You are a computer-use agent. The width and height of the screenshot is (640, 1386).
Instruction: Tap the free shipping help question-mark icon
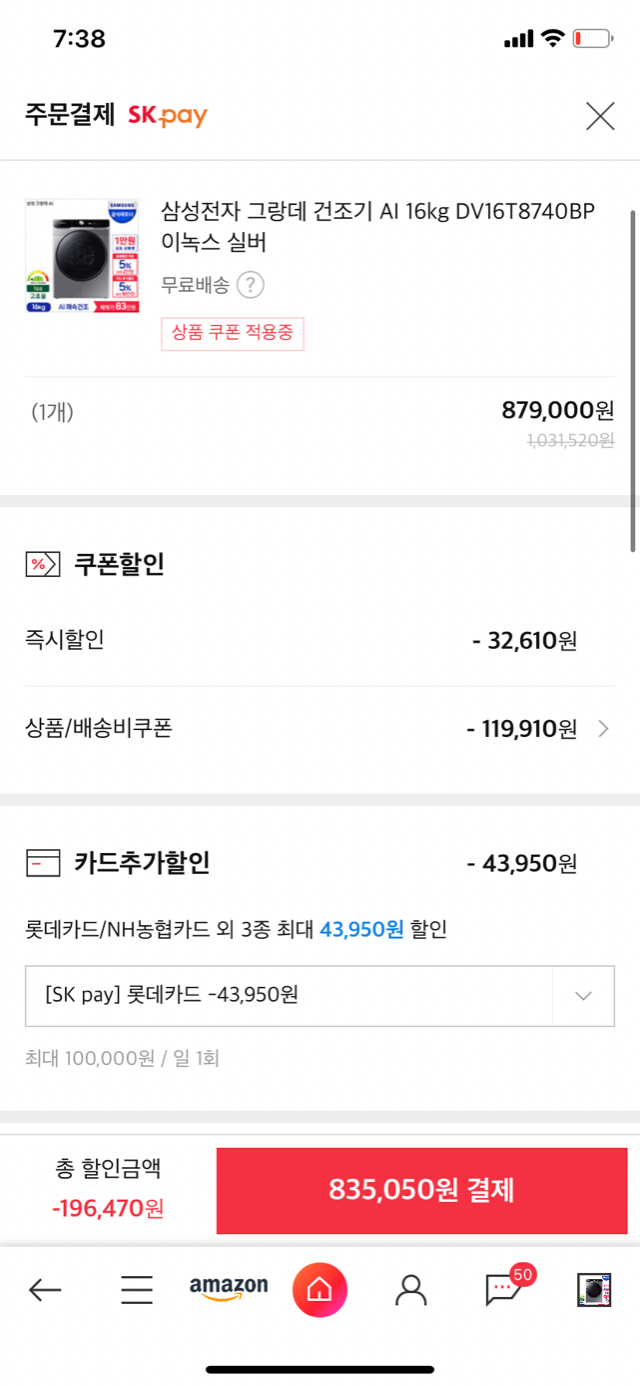[250, 285]
